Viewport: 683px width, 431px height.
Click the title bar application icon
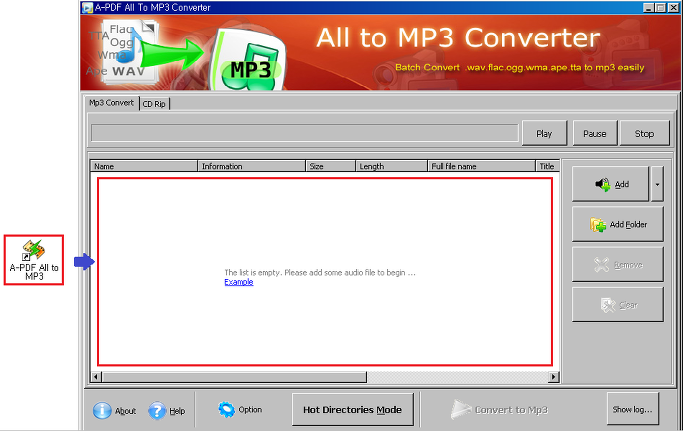point(88,7)
